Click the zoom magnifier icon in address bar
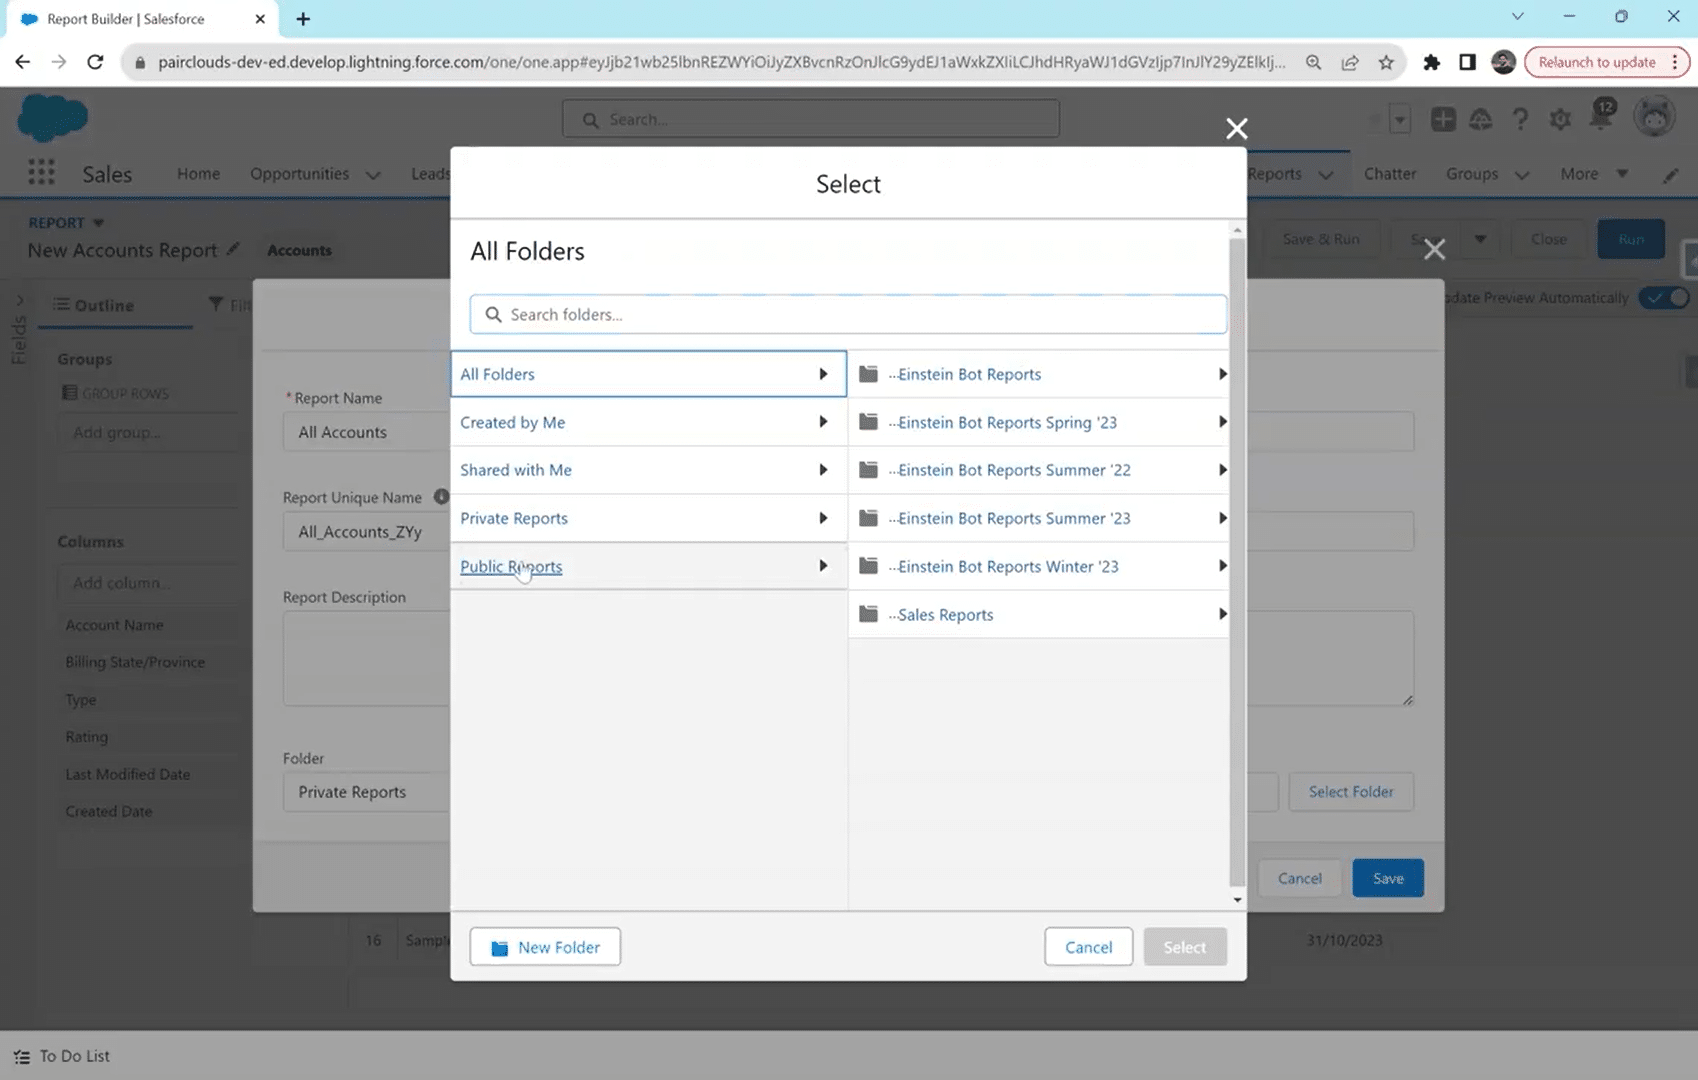This screenshot has height=1080, width=1698. coord(1313,62)
